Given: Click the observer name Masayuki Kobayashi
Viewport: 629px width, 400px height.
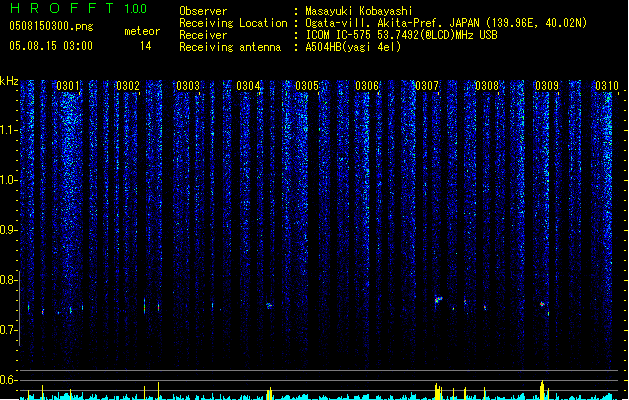Looking at the screenshot, I should click(x=359, y=11).
